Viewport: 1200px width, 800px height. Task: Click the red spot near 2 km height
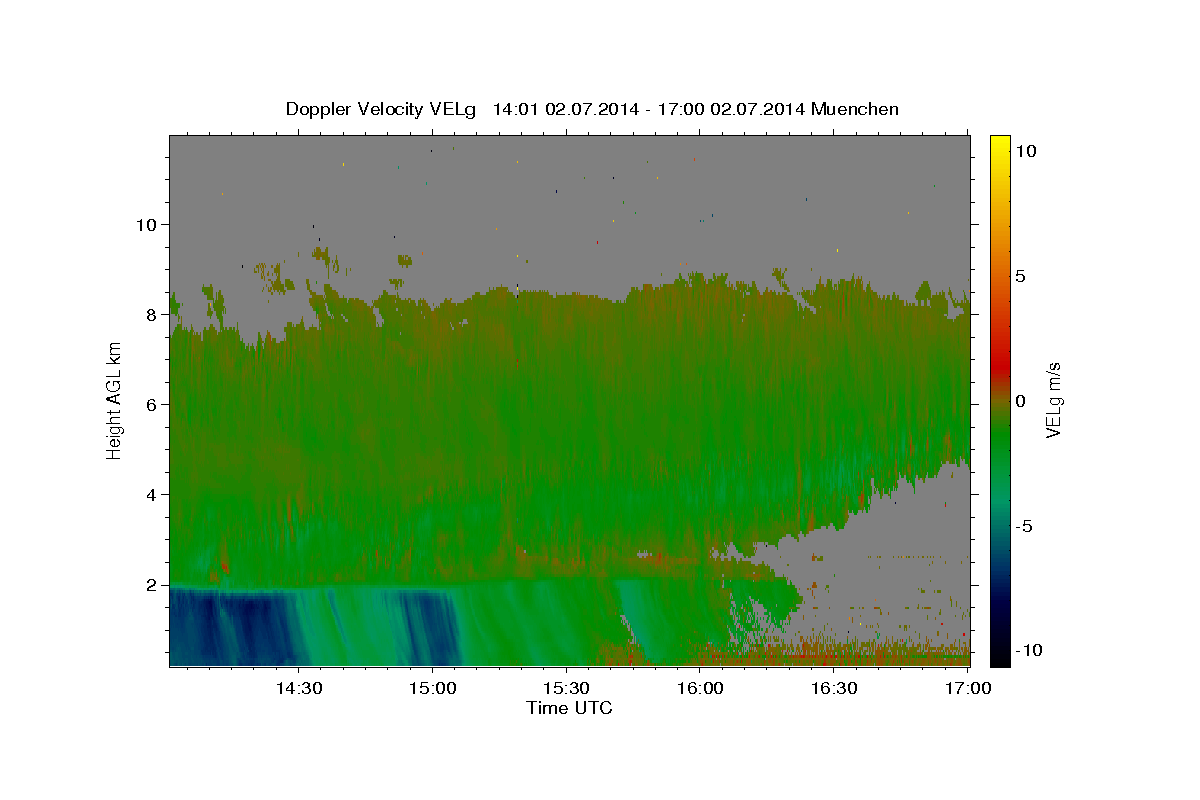[x=224, y=566]
